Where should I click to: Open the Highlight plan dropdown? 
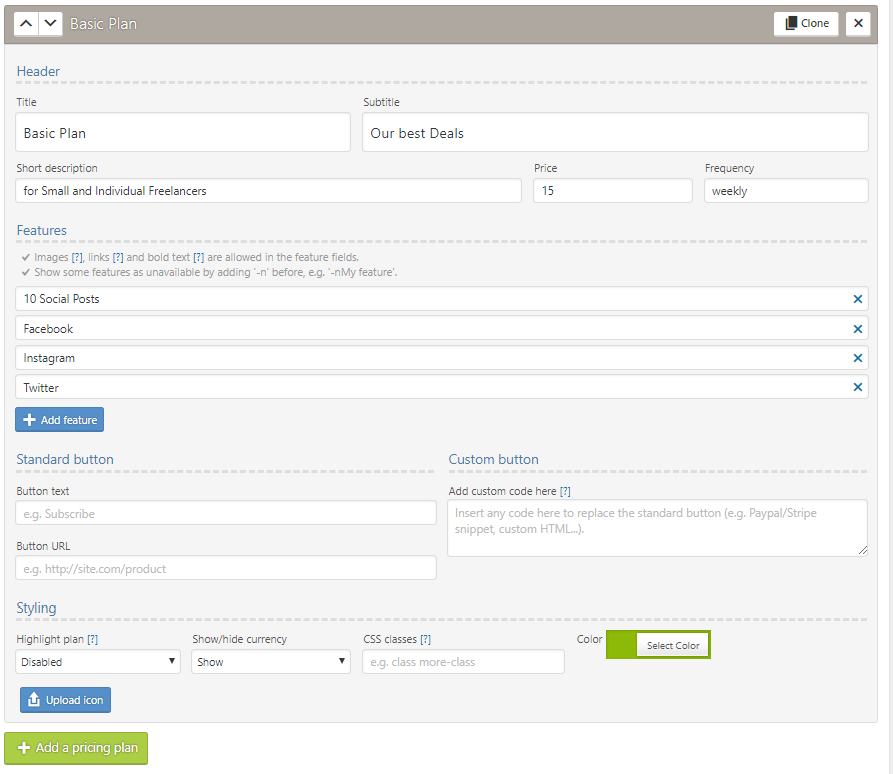pos(98,662)
